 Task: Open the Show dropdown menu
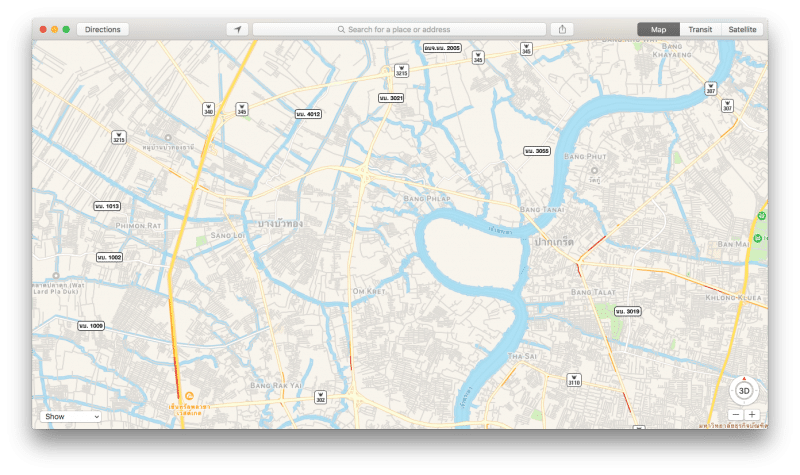click(70, 416)
